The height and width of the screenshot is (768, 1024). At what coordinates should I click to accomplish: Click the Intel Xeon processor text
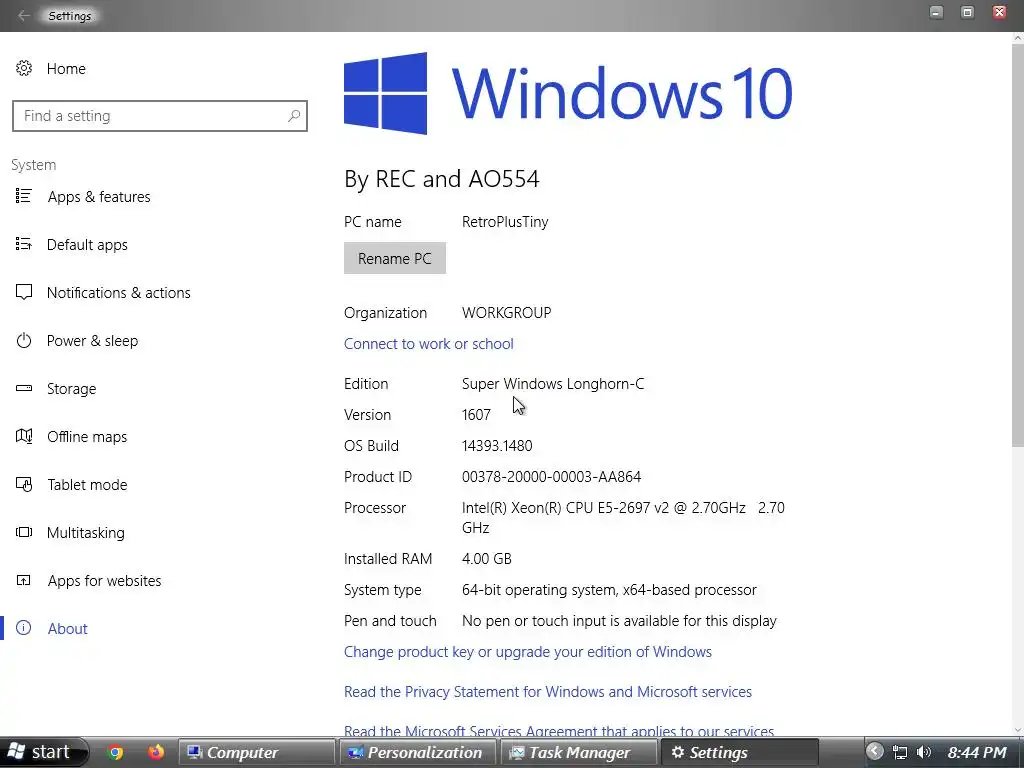(x=623, y=517)
